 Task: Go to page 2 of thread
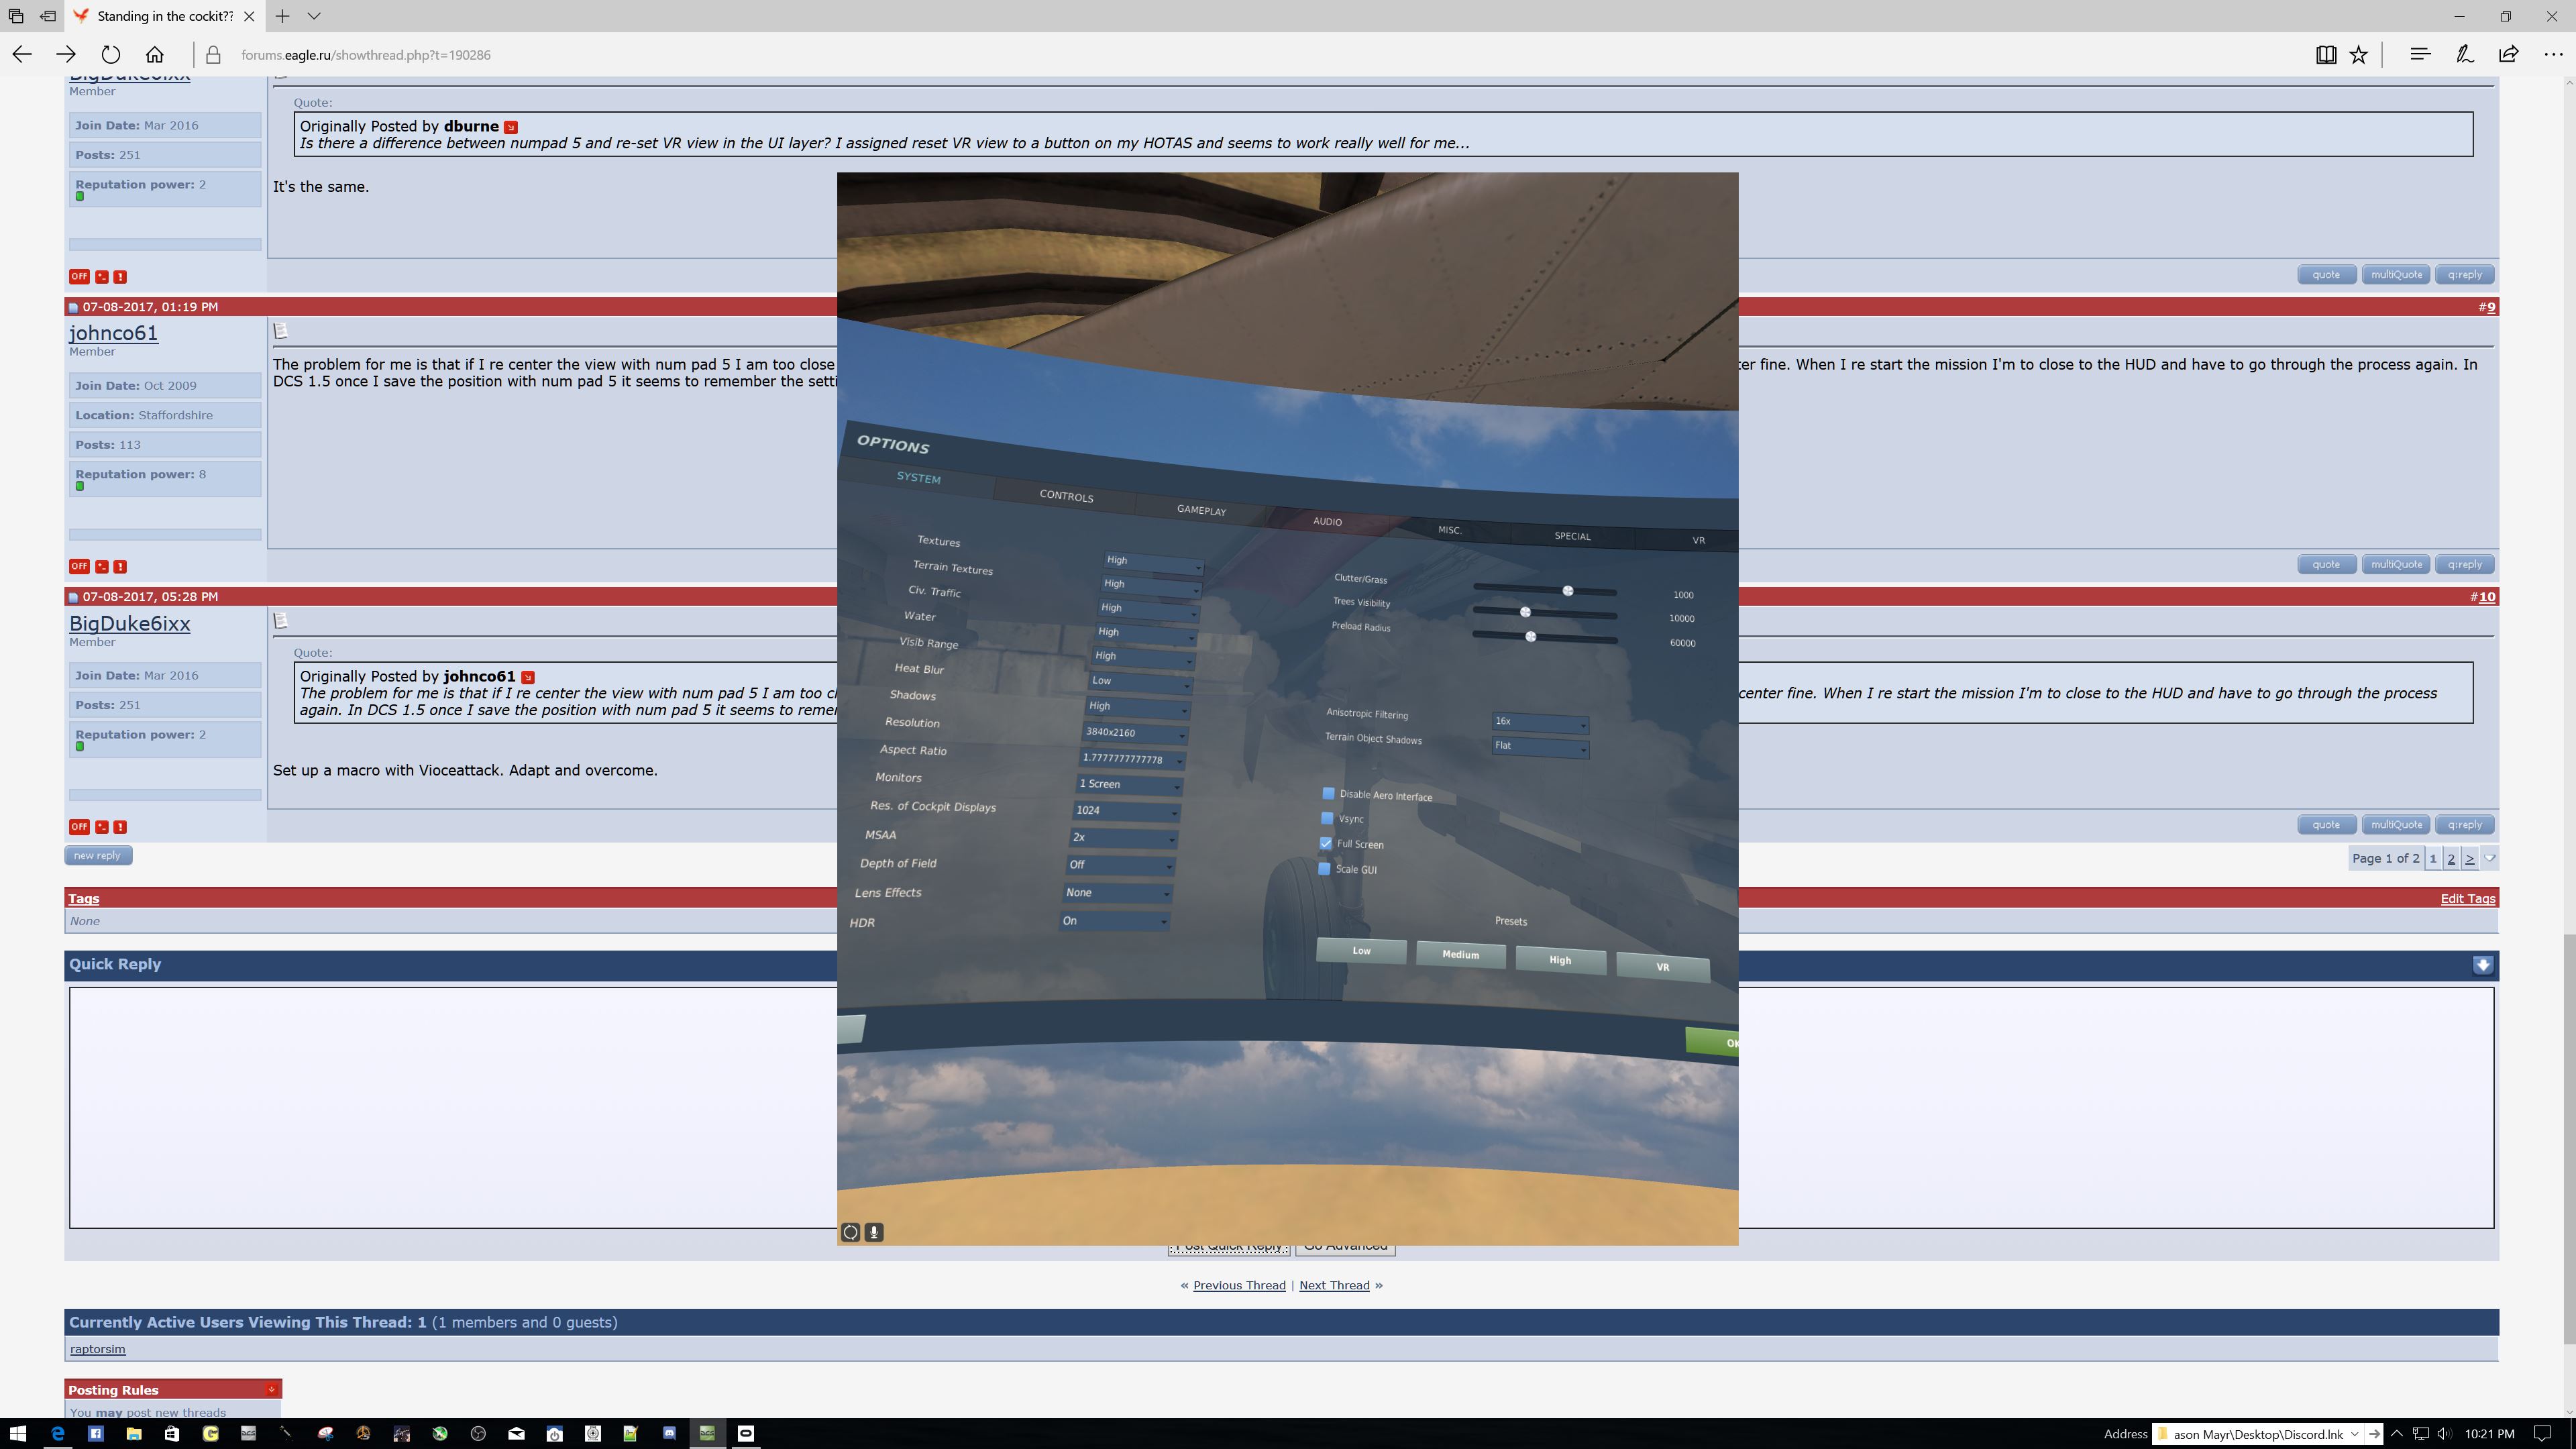pyautogui.click(x=2451, y=858)
